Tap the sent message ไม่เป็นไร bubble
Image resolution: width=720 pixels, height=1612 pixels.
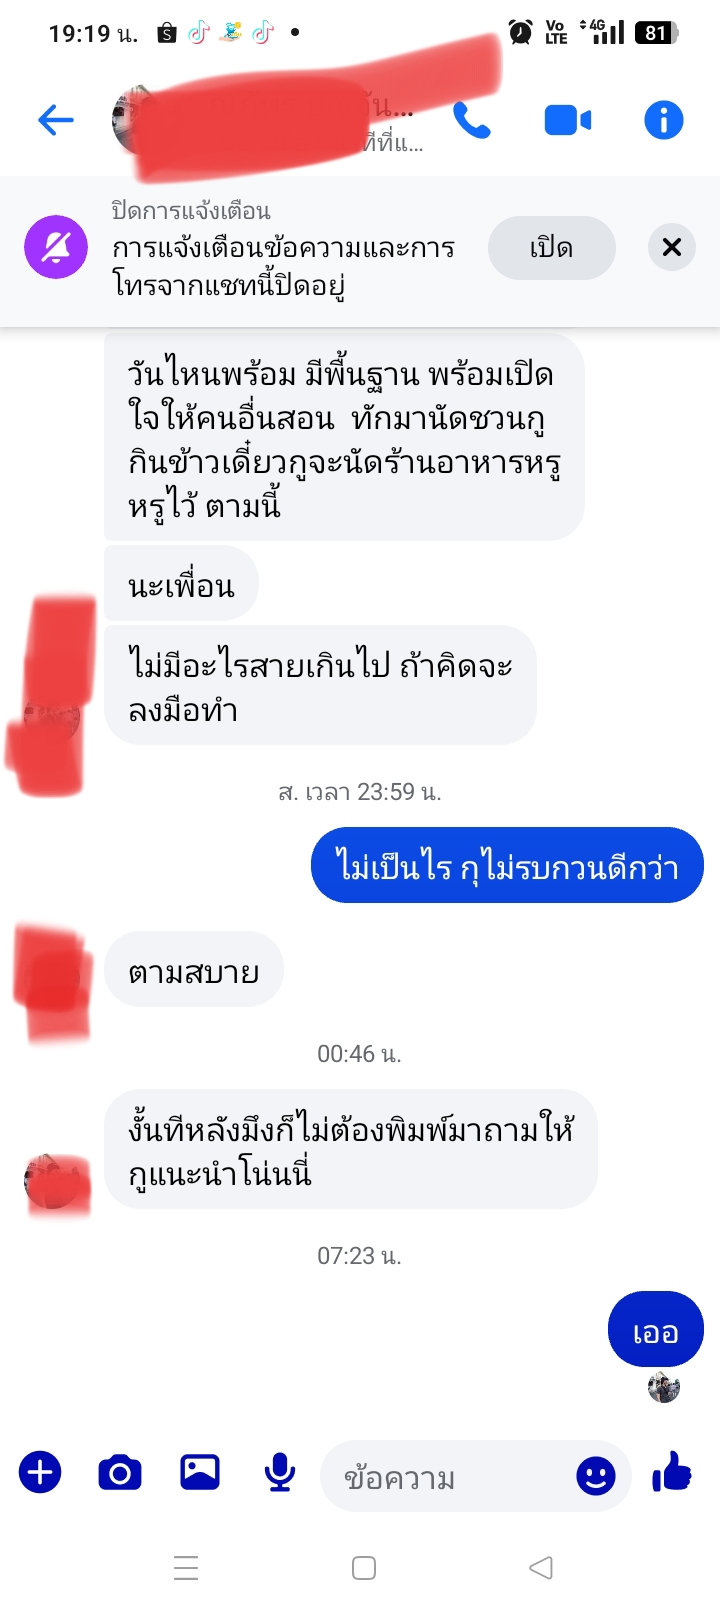507,865
